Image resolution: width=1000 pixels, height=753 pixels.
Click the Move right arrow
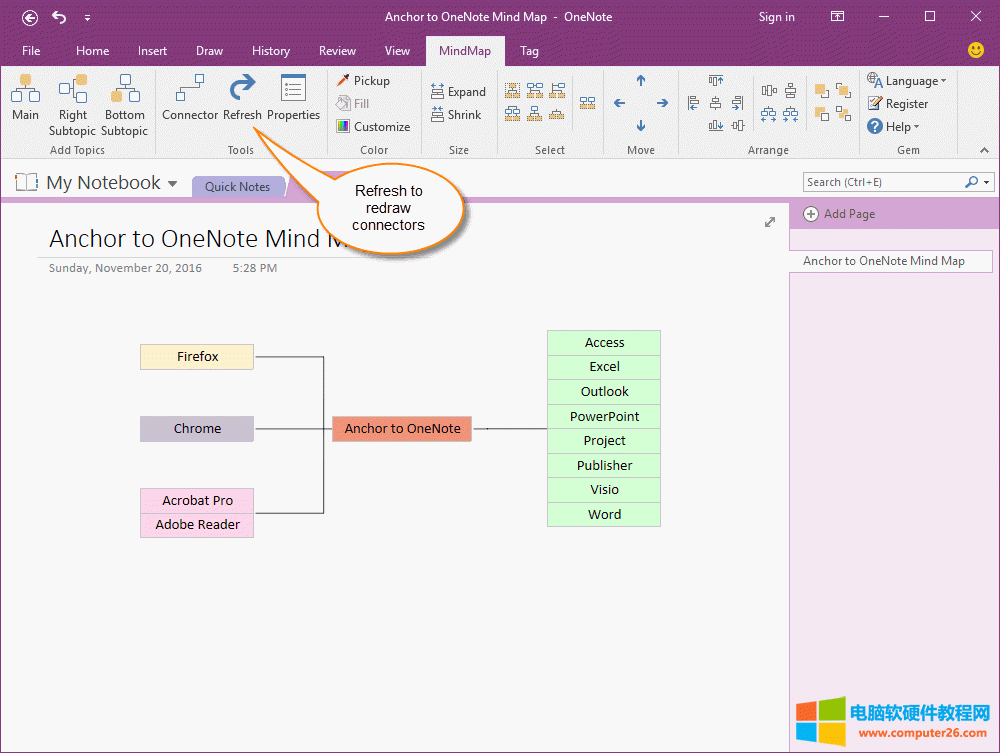pyautogui.click(x=662, y=103)
